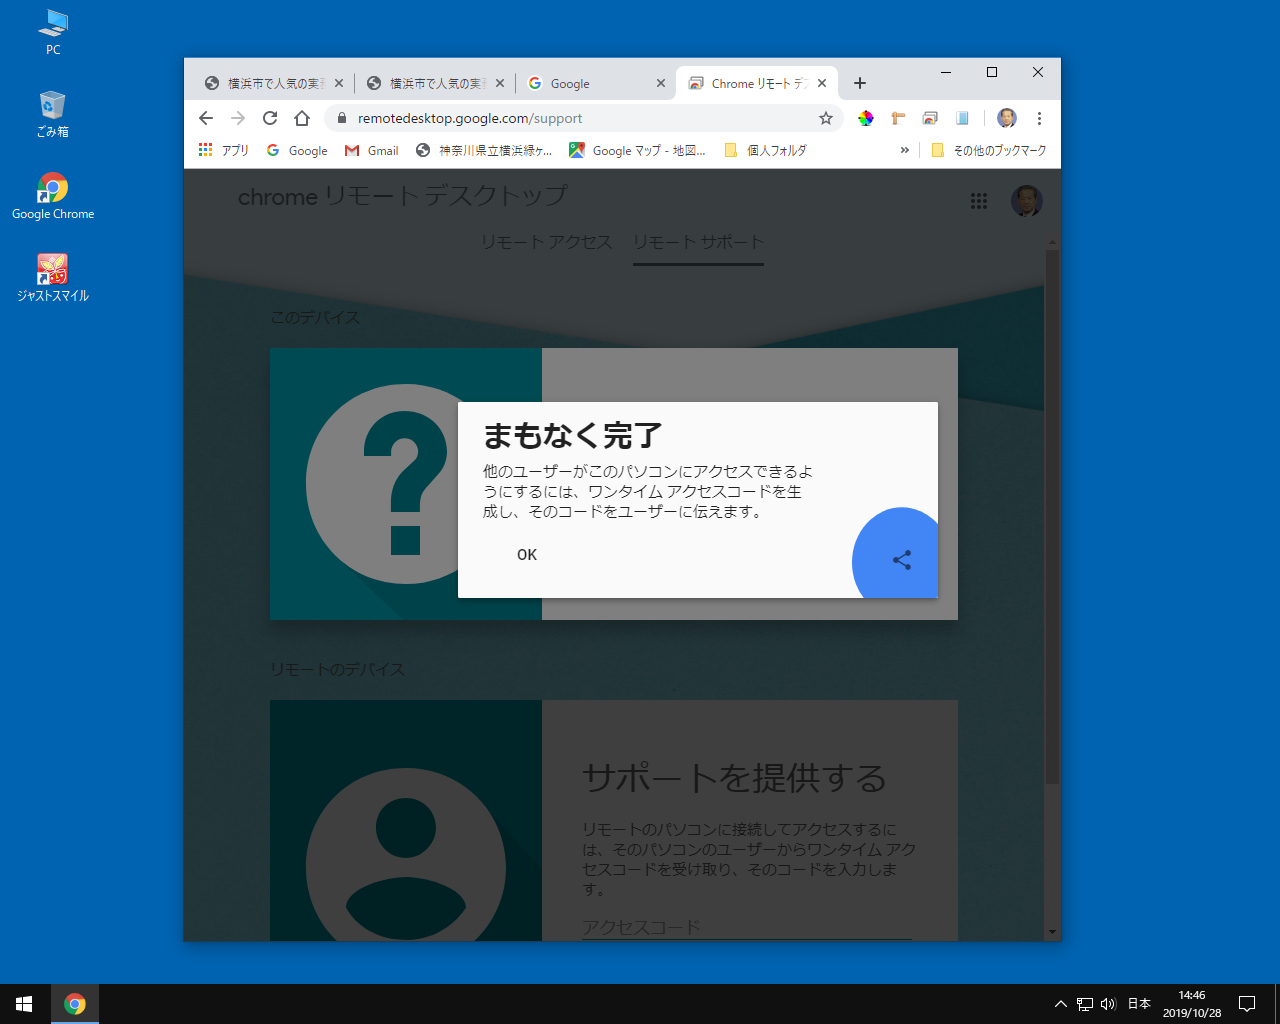This screenshot has height=1024, width=1280.
Task: Open the notification center icon
Action: [x=1247, y=1004]
